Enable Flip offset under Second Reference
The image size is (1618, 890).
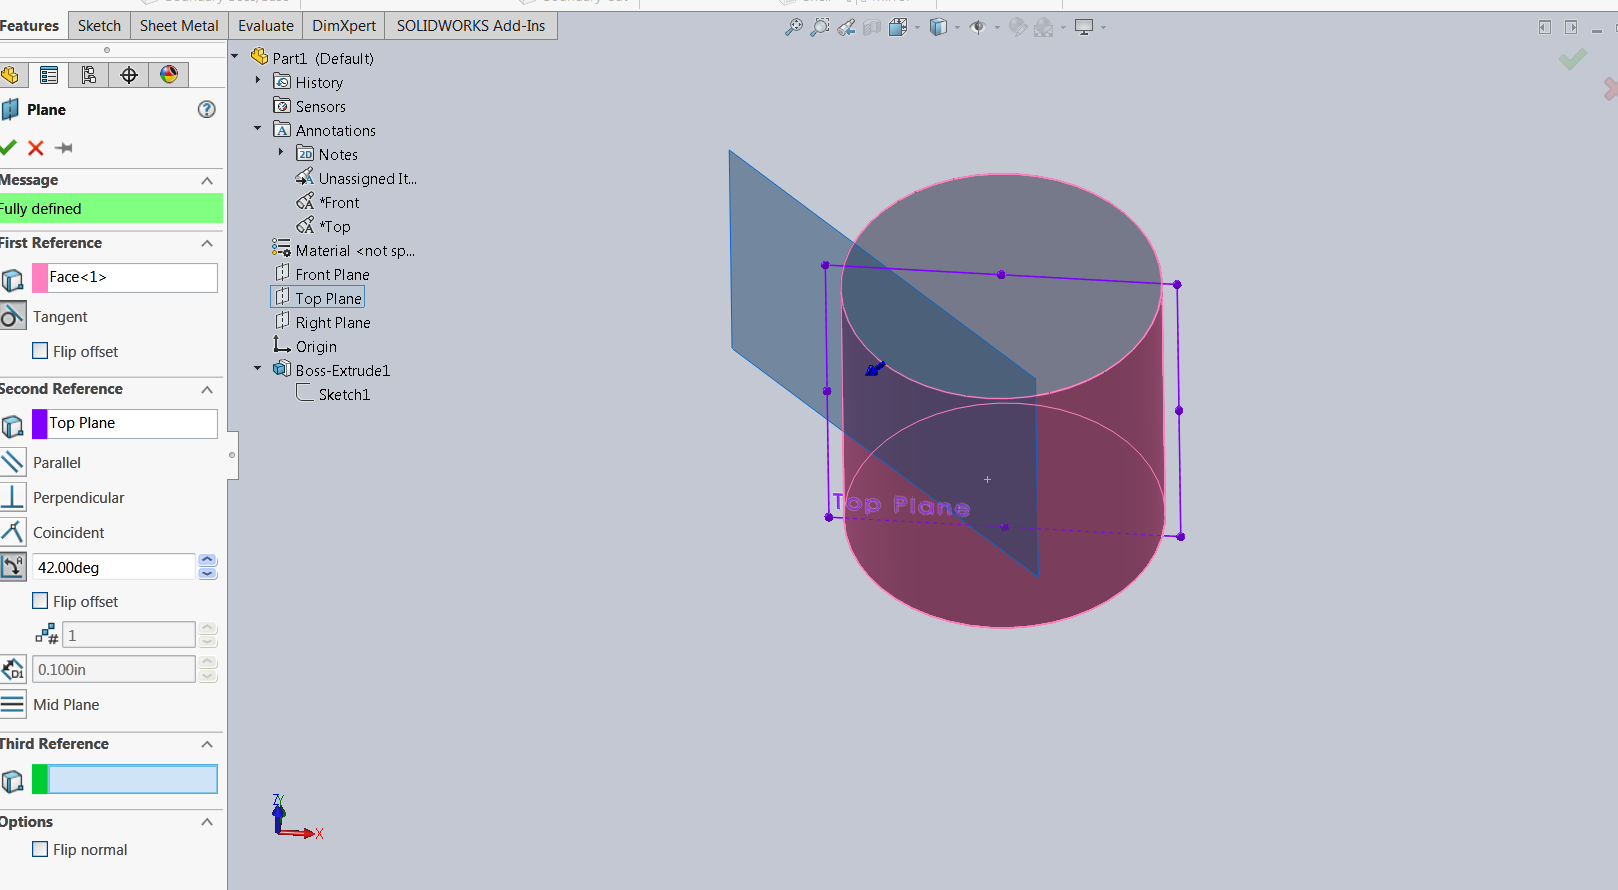40,601
